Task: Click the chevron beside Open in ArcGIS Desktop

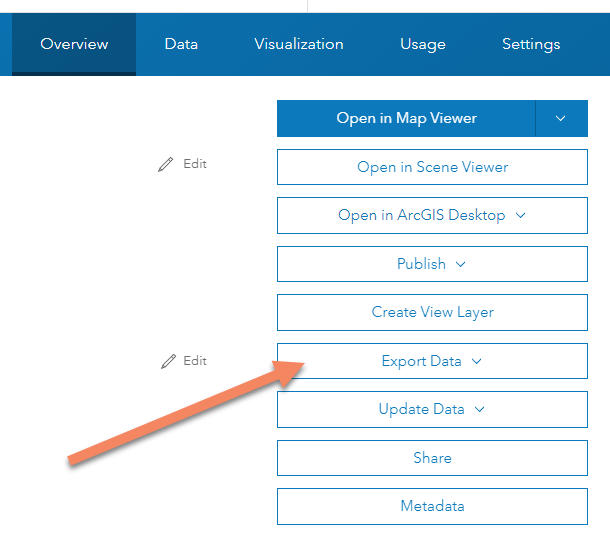Action: pos(520,215)
